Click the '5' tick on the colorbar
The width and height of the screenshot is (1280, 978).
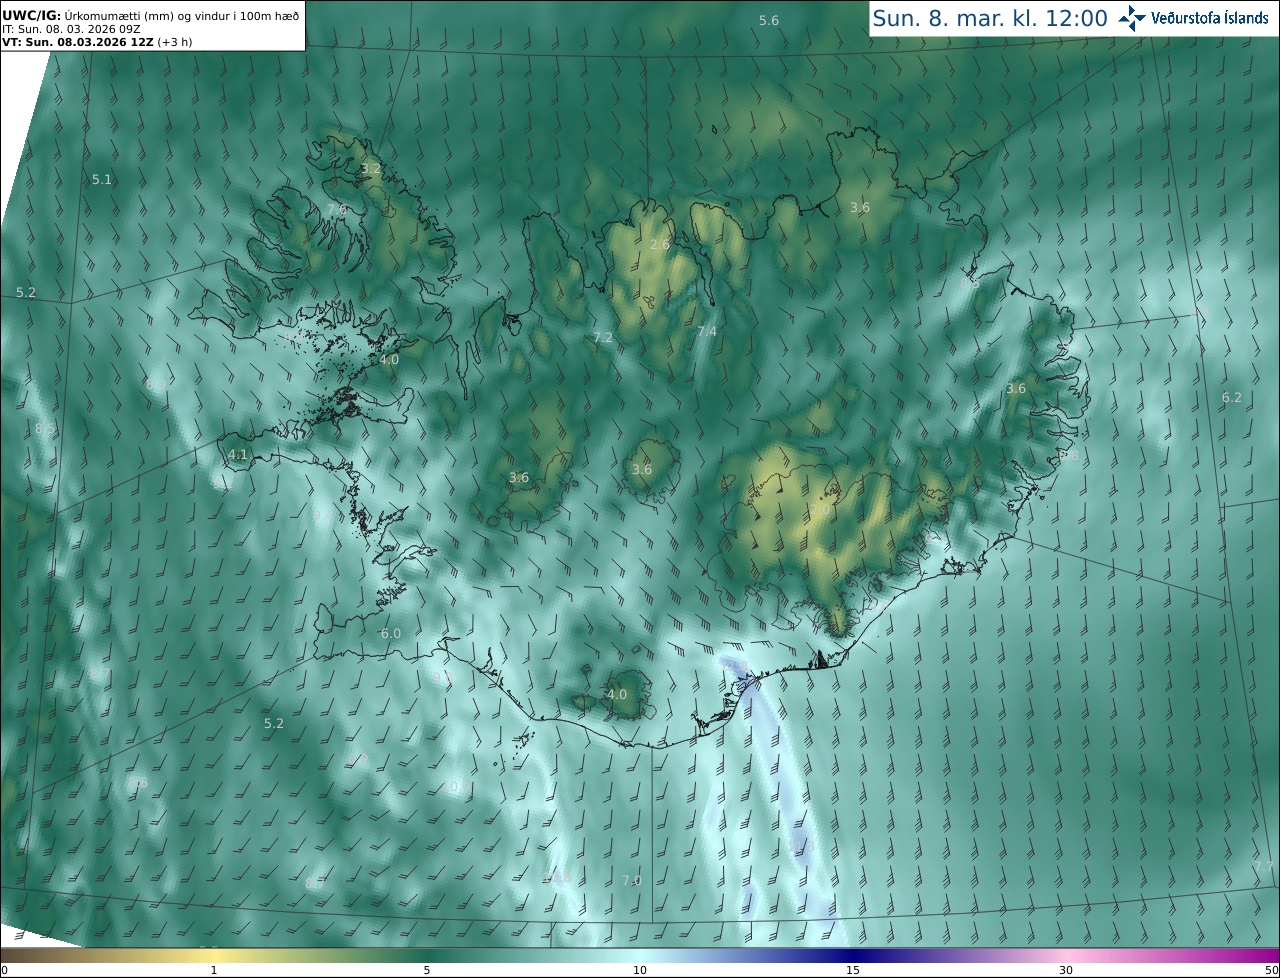tap(427, 970)
